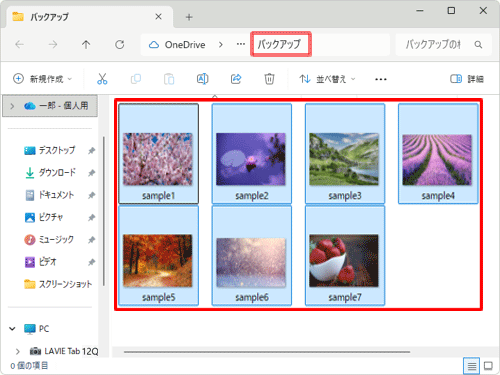Click the Cut scissors icon

pos(102,79)
